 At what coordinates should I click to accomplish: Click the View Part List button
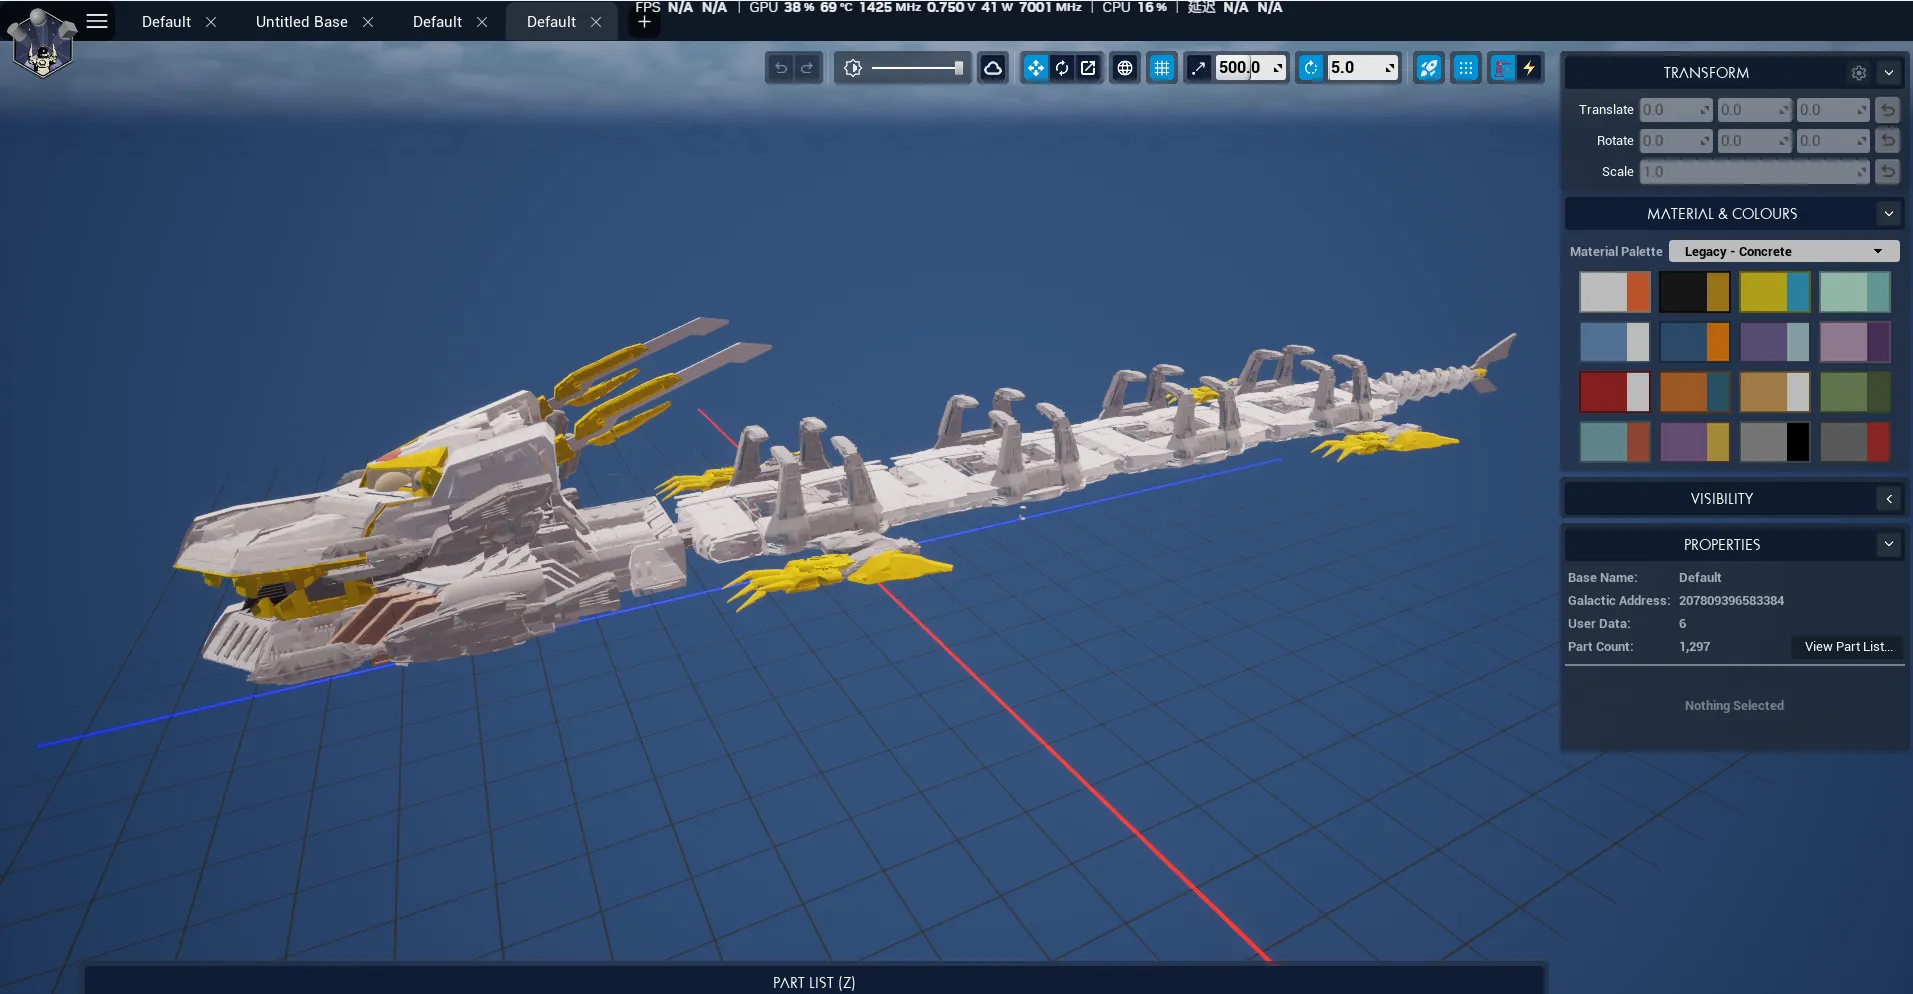1848,647
